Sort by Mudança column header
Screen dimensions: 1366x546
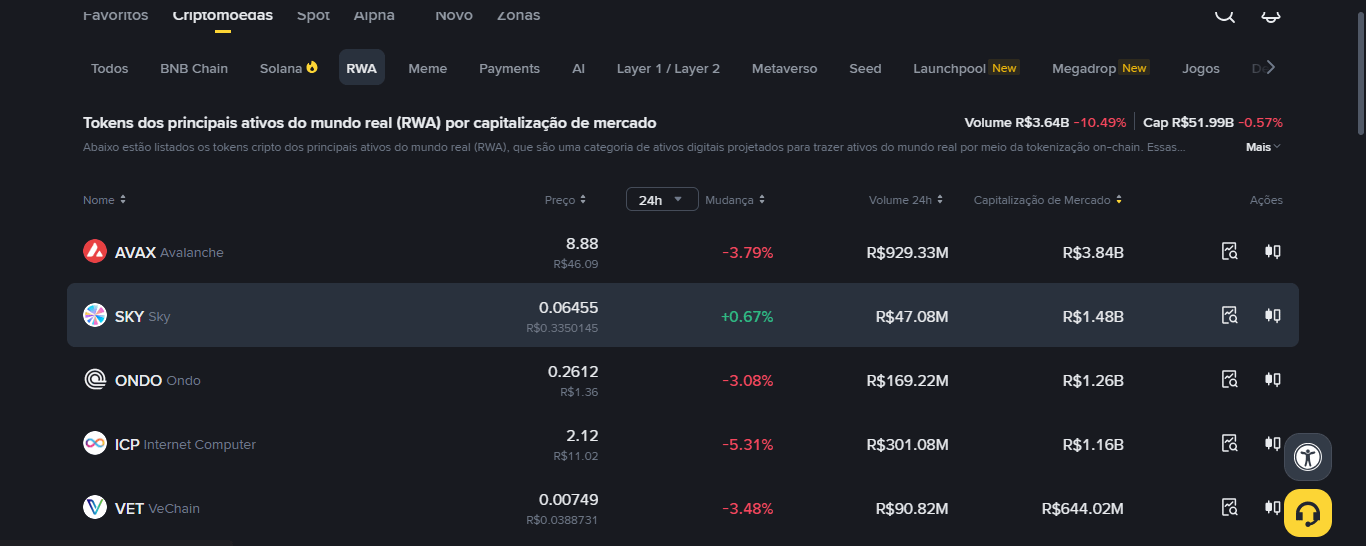(x=735, y=200)
